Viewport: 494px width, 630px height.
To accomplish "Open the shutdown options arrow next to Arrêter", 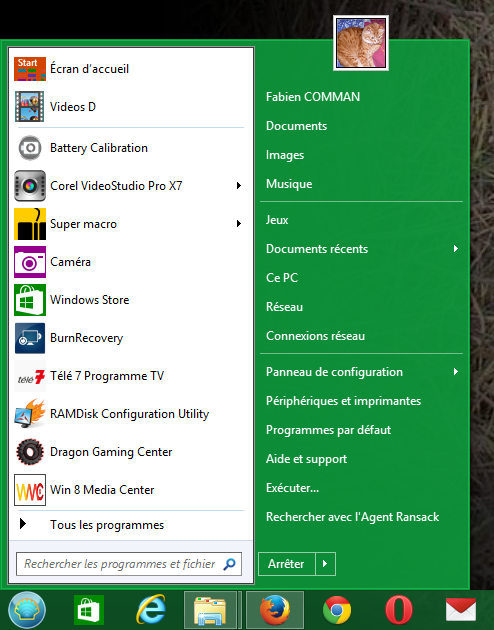I will pyautogui.click(x=325, y=564).
